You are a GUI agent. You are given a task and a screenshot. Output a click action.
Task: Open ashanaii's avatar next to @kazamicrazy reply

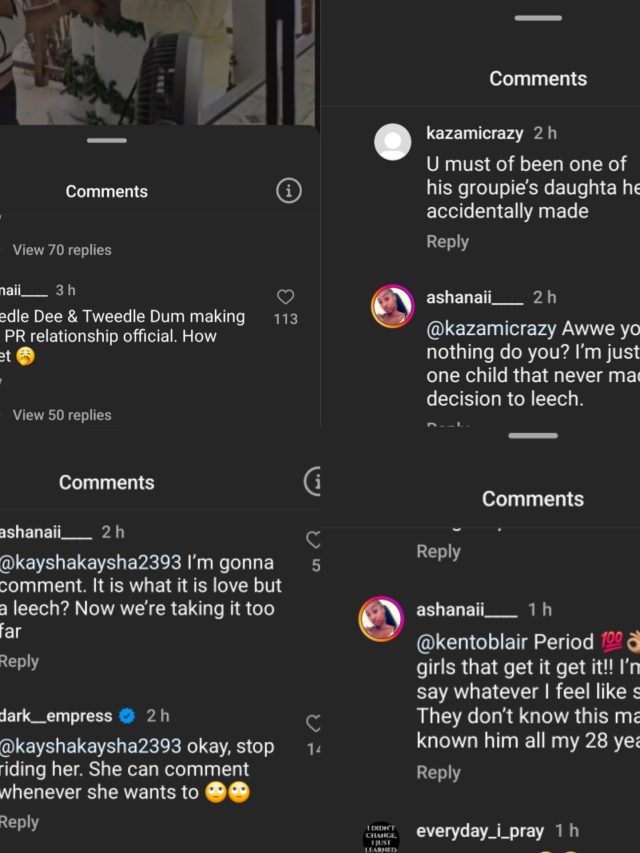point(393,306)
